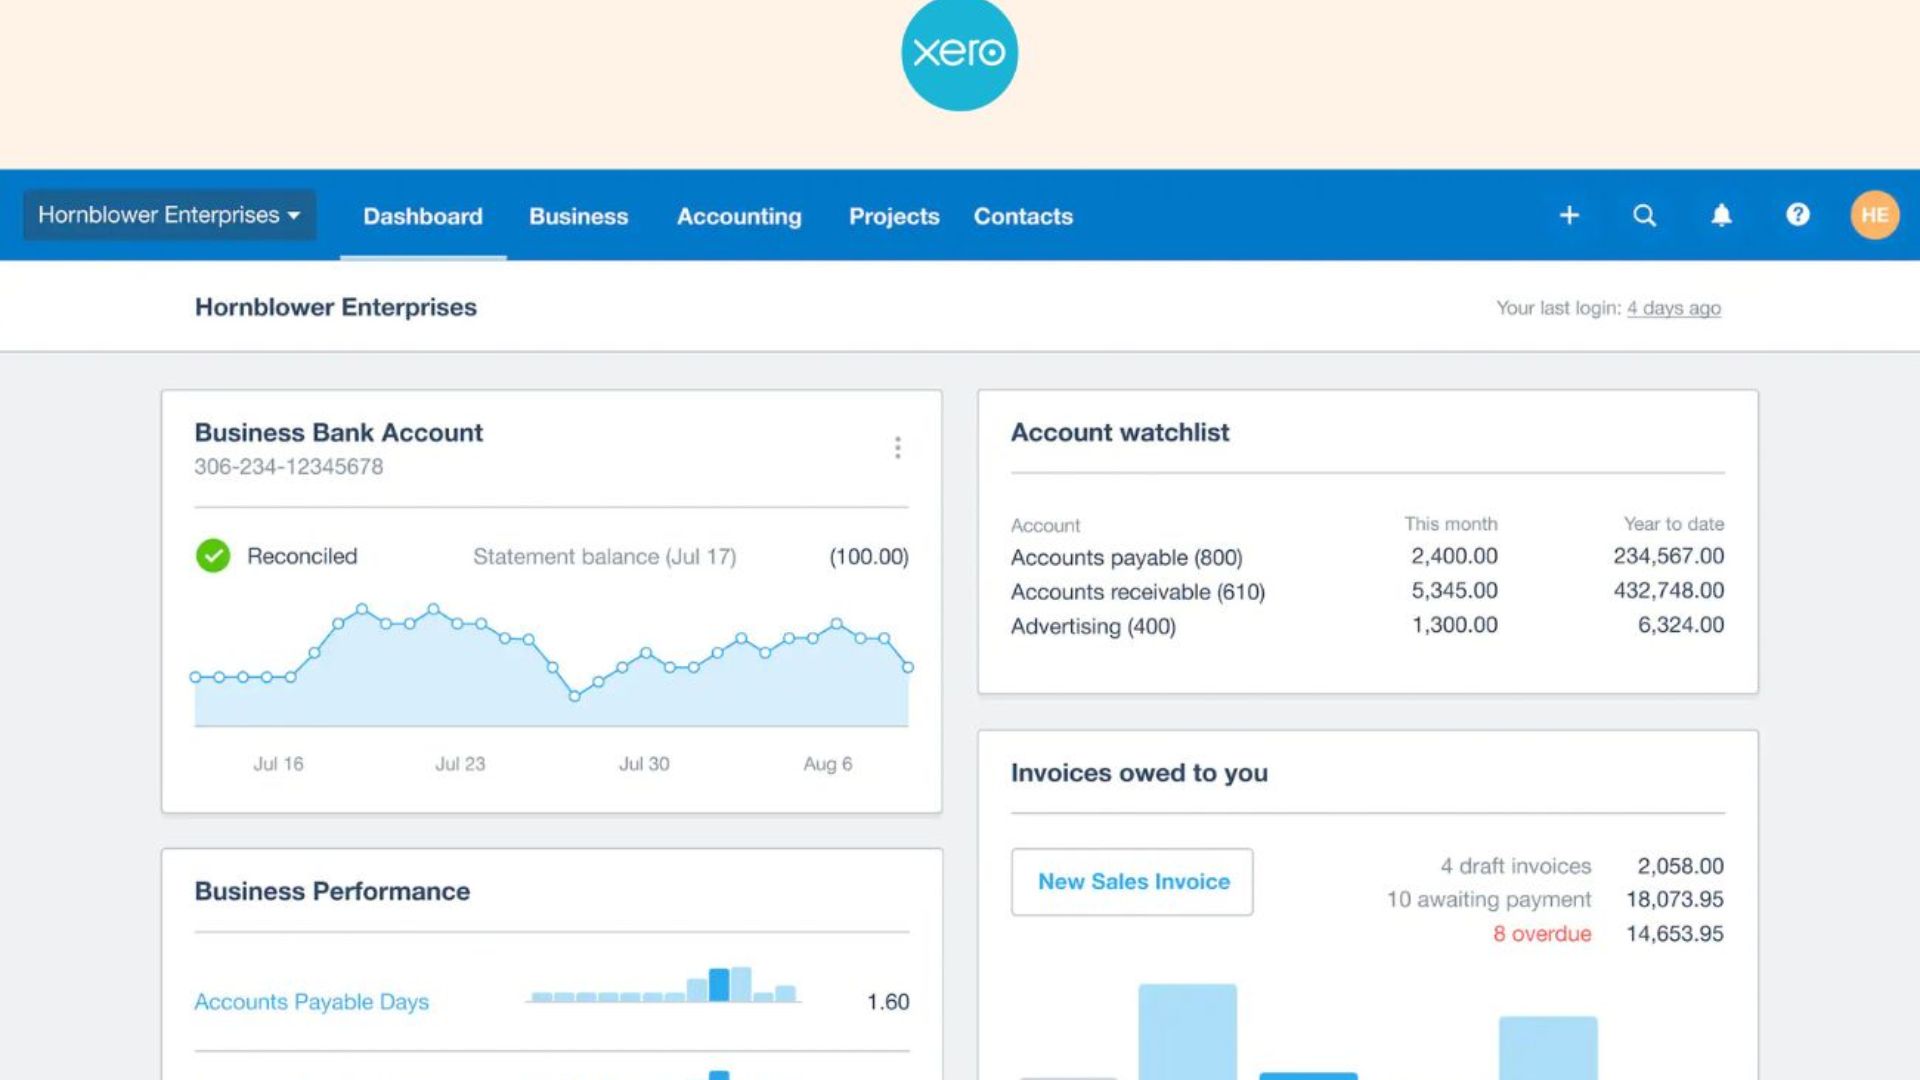Screen dimensions: 1920x1080
Task: Click the Jul 16 axis label
Action: pyautogui.click(x=278, y=764)
